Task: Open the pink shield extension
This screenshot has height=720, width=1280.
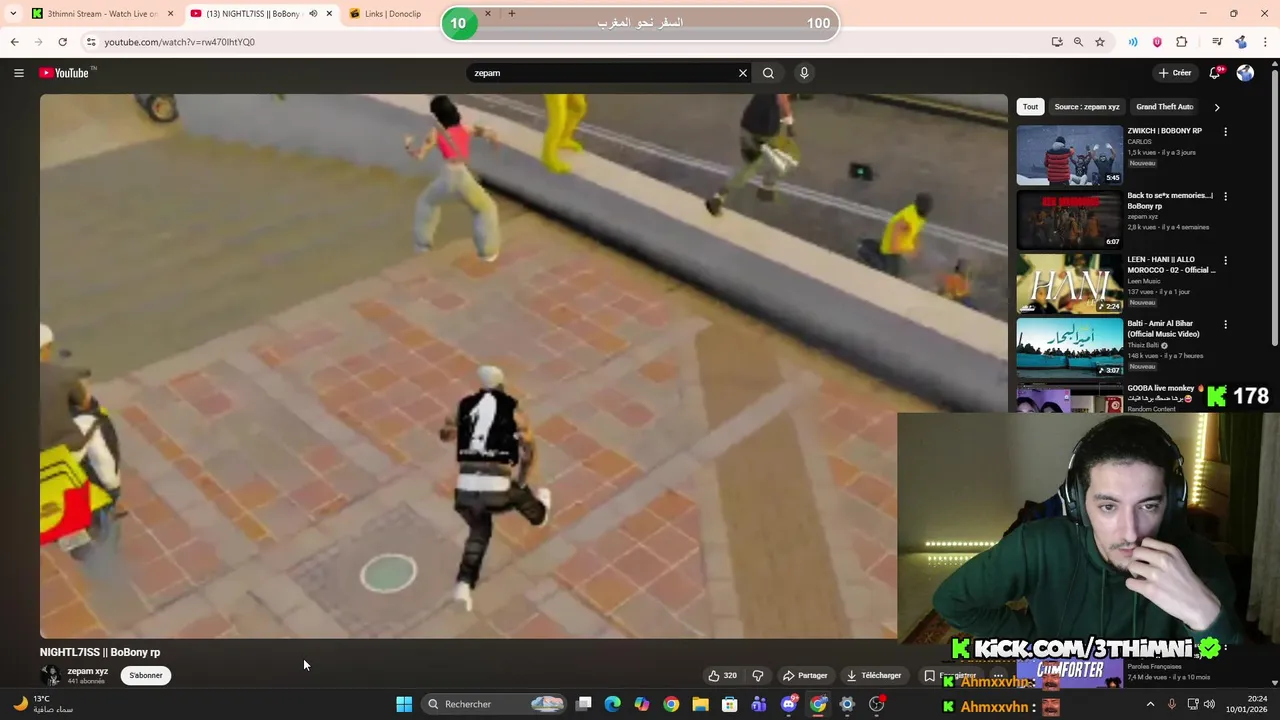Action: click(1157, 42)
